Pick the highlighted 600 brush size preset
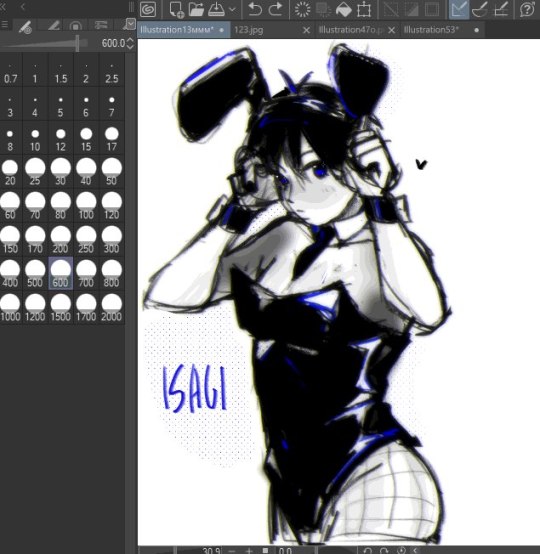This screenshot has width=540, height=554. pos(61,274)
